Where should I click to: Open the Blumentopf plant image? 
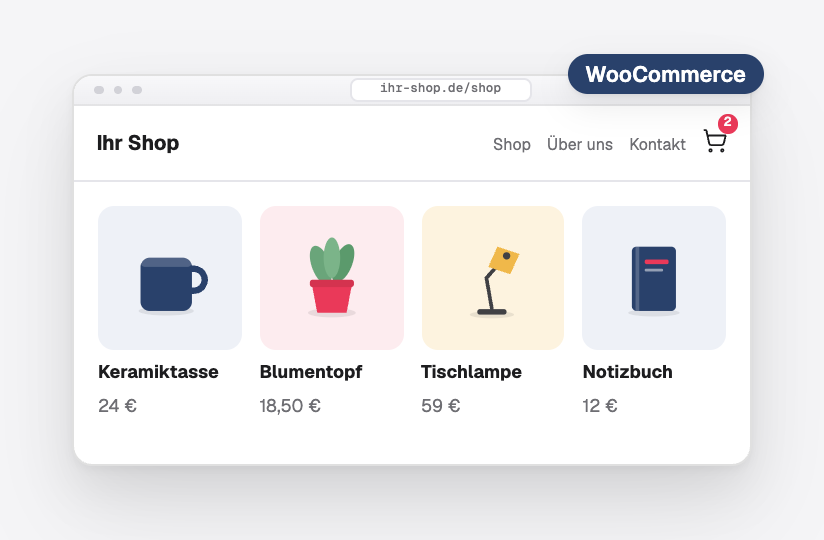[332, 278]
